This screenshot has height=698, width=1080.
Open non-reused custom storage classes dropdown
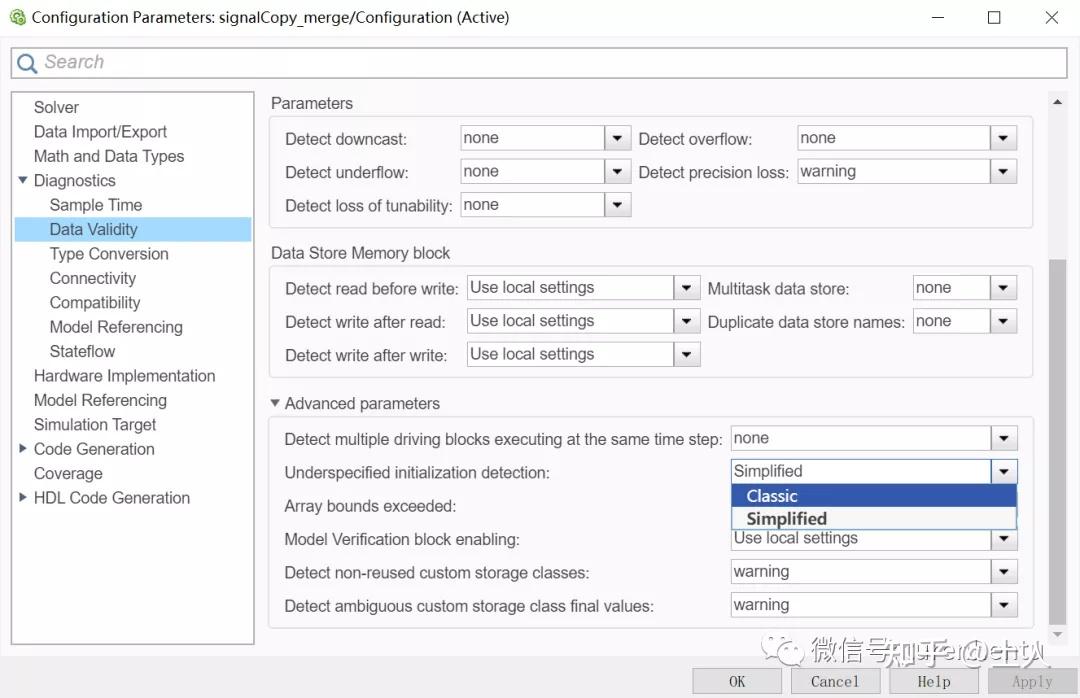(1004, 571)
